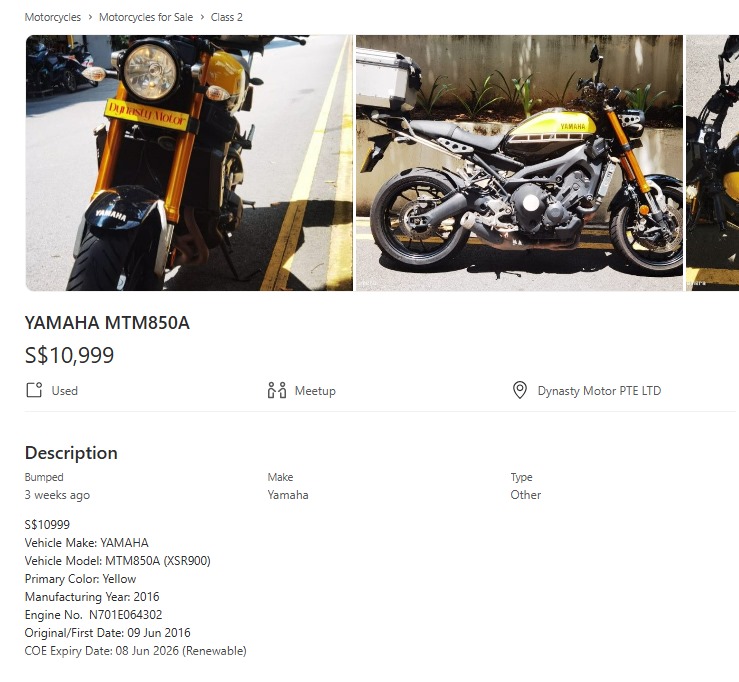Open the front-view motorcycle photo
This screenshot has height=682, width=739.
click(189, 163)
